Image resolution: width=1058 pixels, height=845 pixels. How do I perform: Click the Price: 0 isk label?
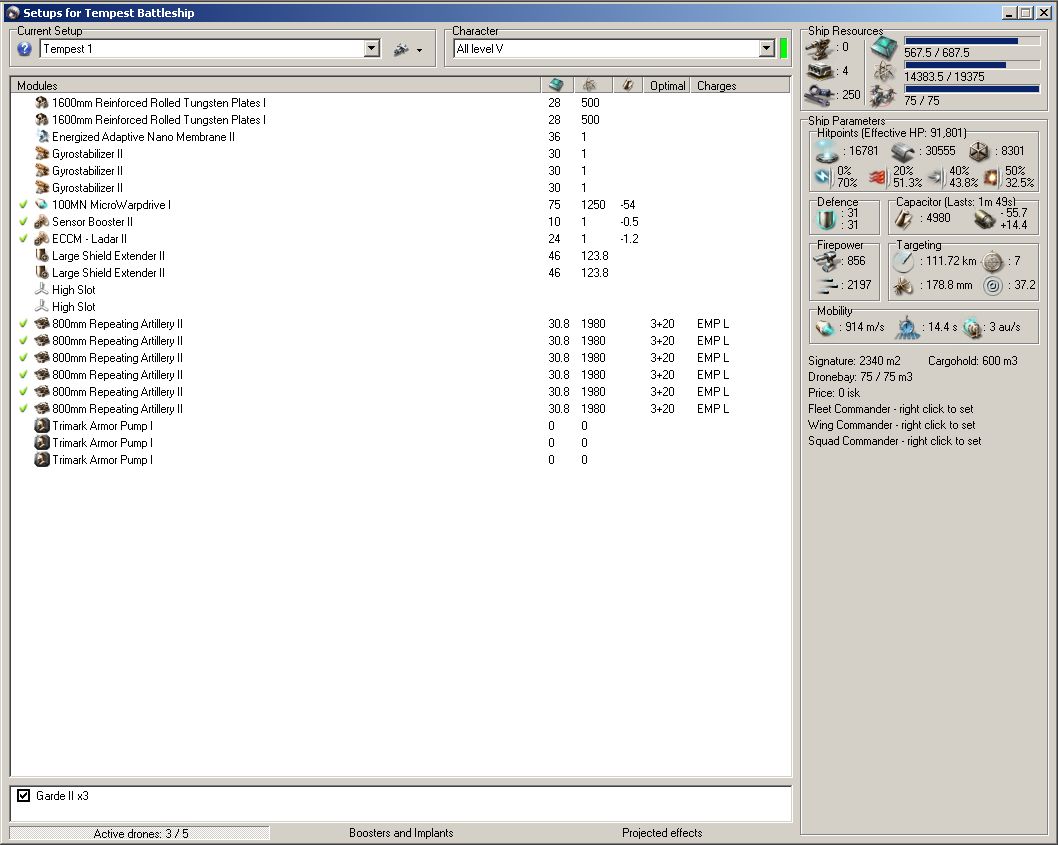click(x=834, y=393)
